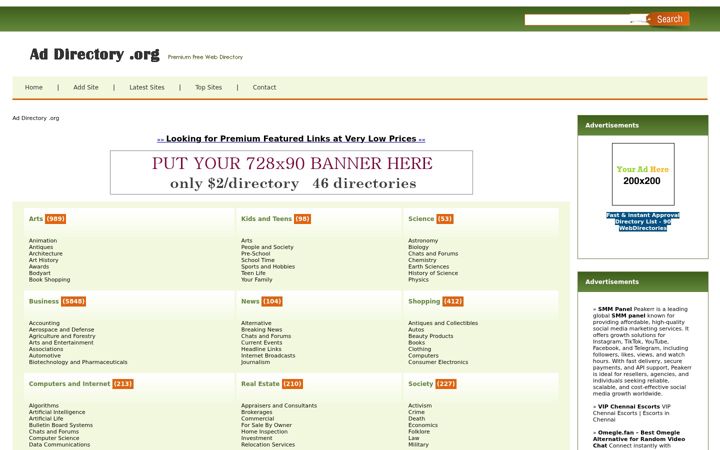Open the News category heading

pos(250,301)
